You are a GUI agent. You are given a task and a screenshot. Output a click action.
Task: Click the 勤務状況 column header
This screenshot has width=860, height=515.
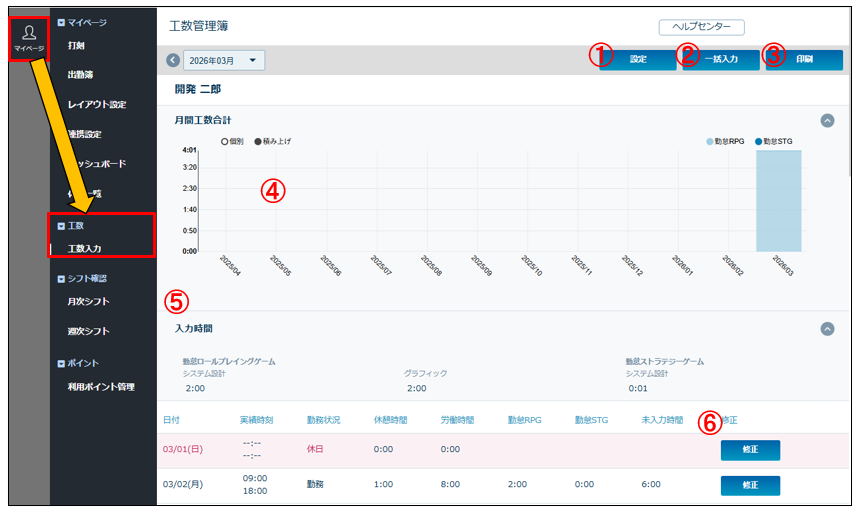(x=323, y=420)
